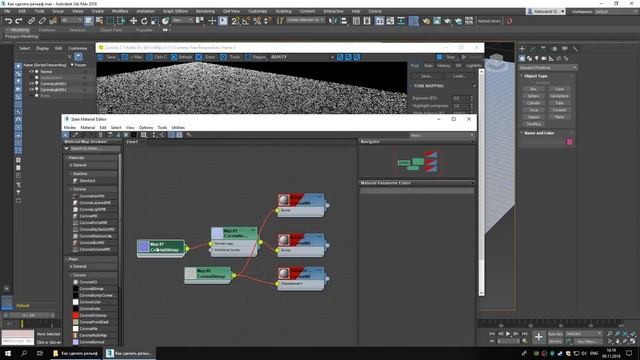Click the pink object color swatch
The width and height of the screenshot is (640, 360).
[x=569, y=142]
